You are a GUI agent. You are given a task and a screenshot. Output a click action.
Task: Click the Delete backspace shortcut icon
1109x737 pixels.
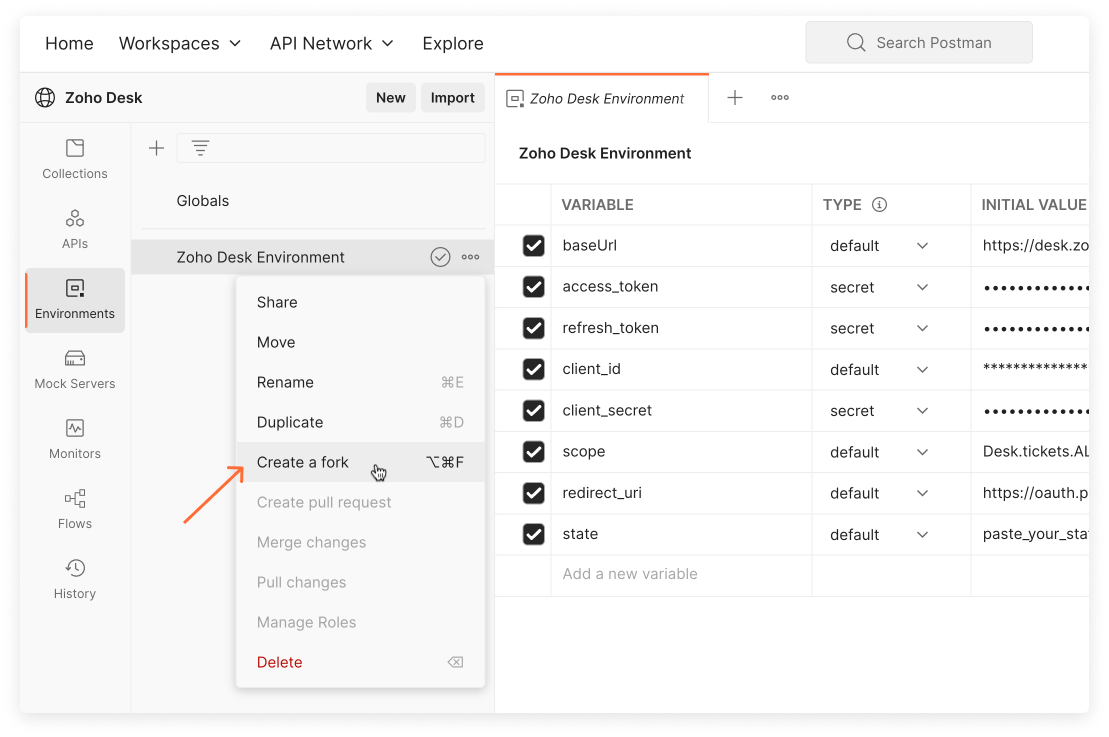455,662
